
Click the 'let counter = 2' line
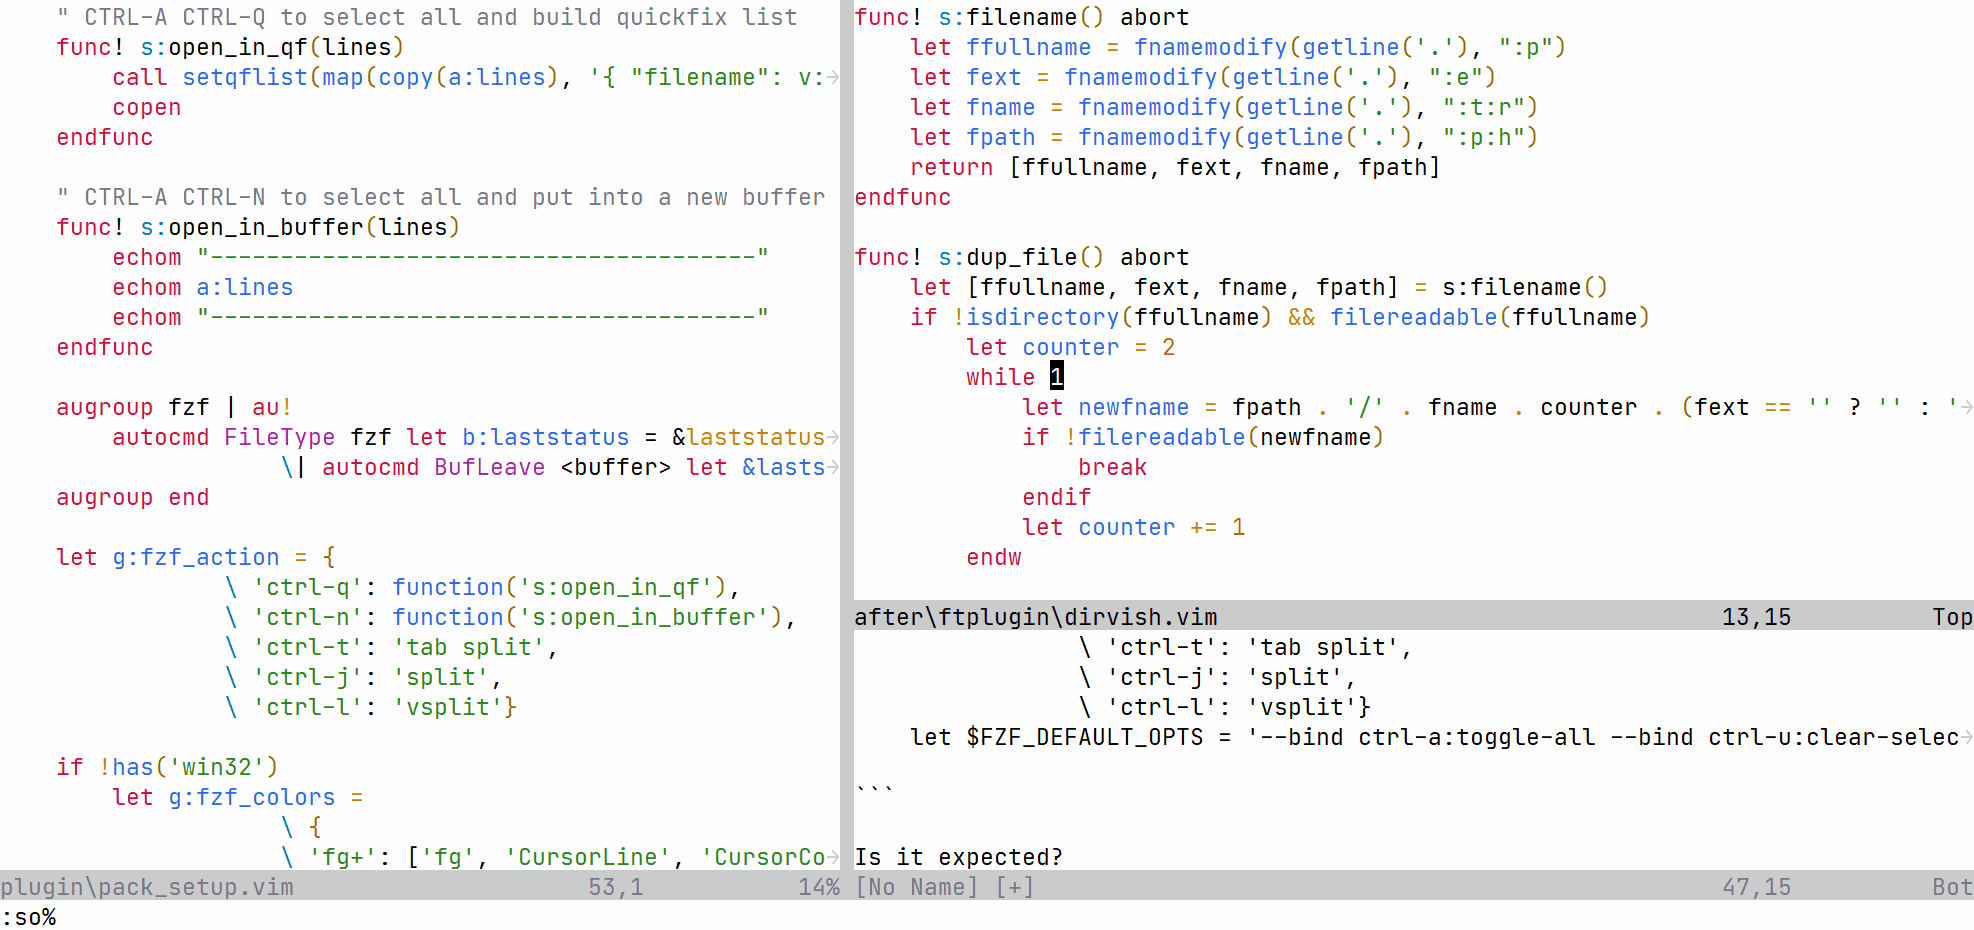1071,347
